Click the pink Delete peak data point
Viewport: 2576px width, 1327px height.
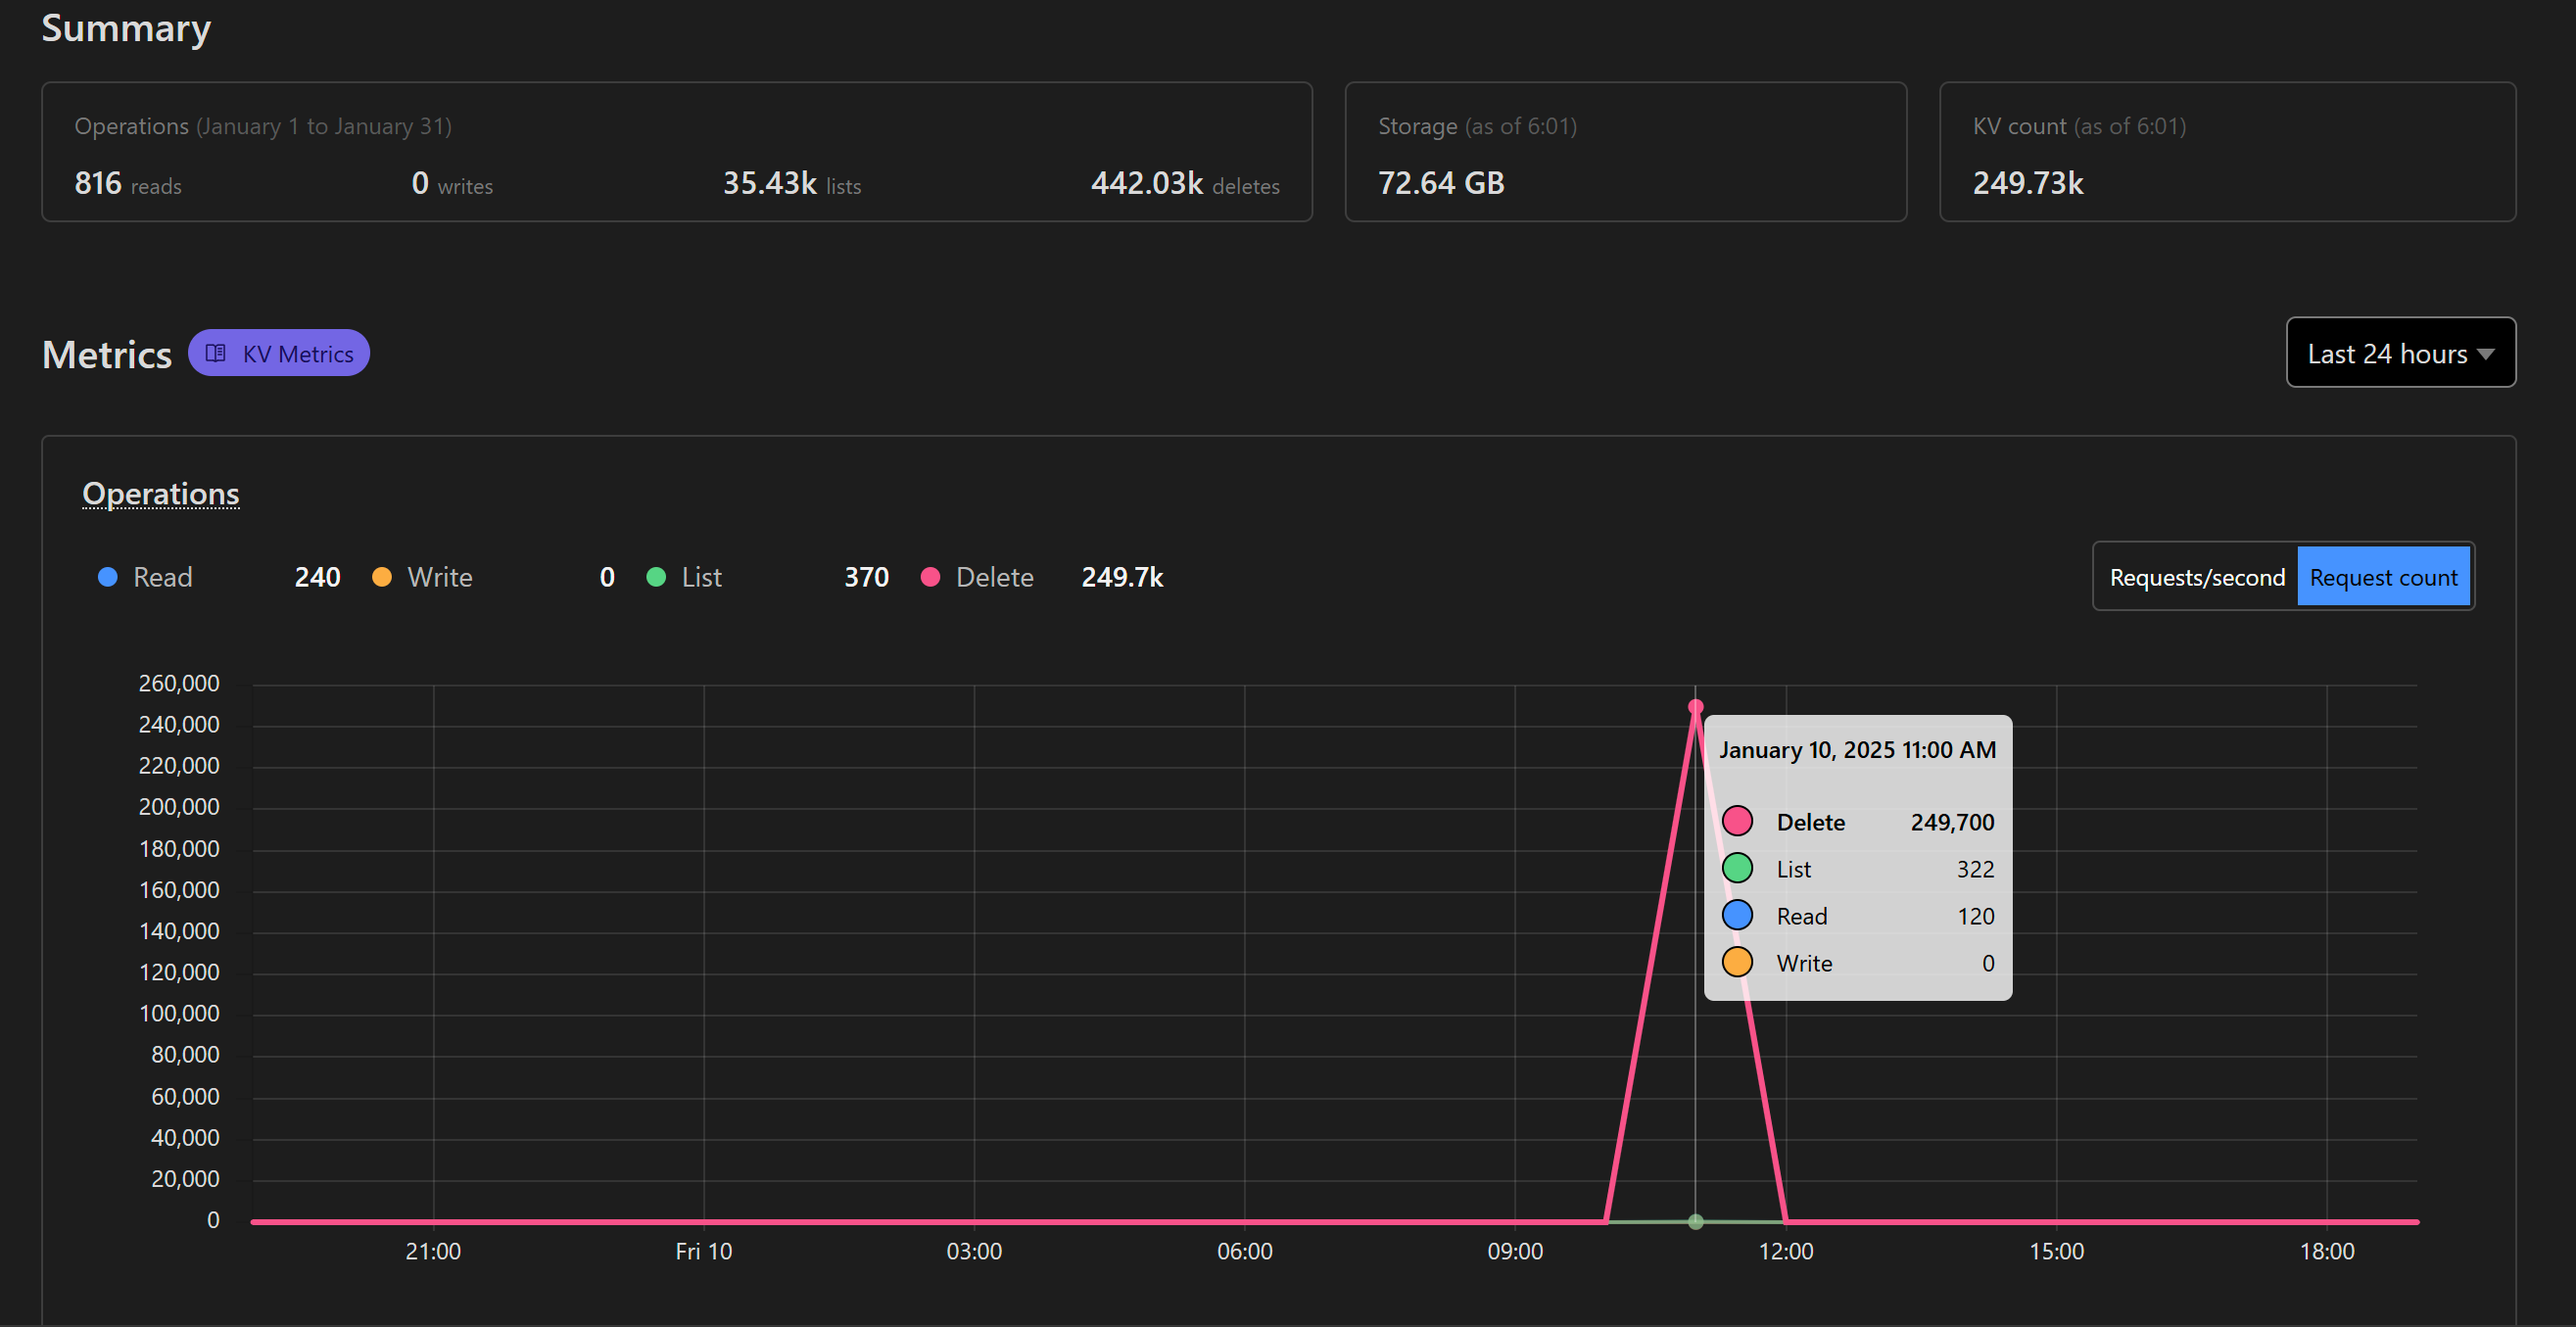point(1695,707)
